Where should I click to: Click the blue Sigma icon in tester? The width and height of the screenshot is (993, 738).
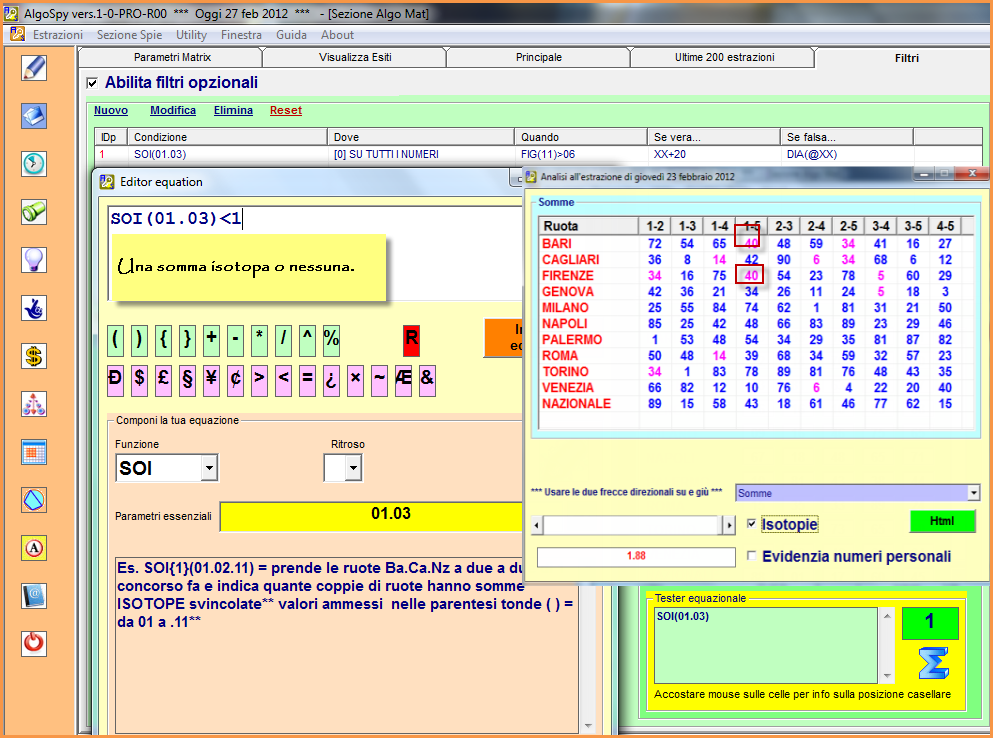pos(931,664)
